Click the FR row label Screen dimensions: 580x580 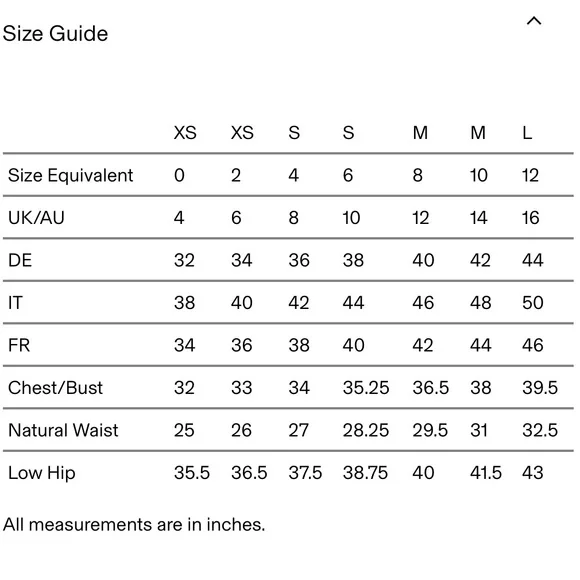19,345
